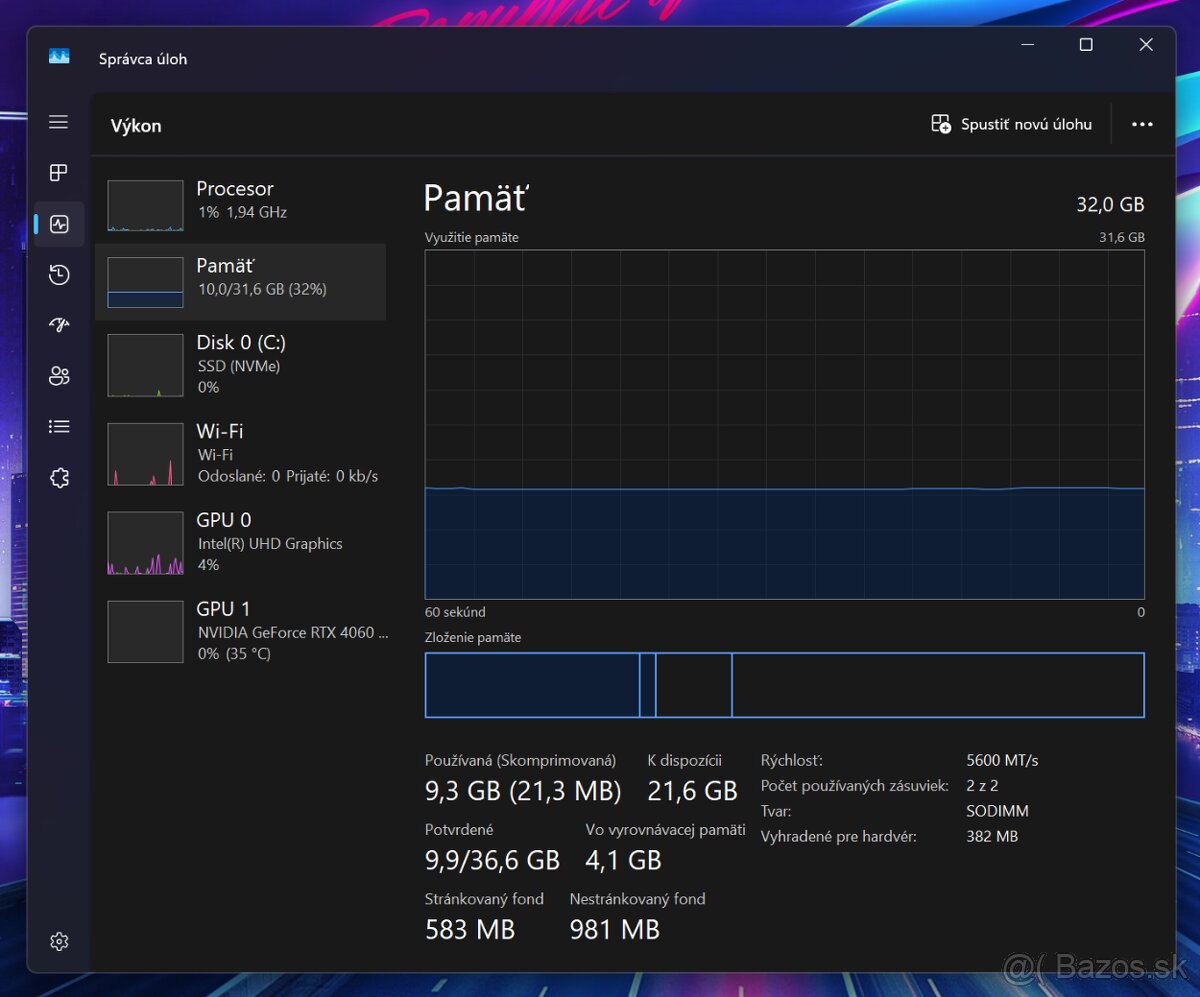Click the memory usage graph
This screenshot has width=1200, height=997.
(x=784, y=424)
